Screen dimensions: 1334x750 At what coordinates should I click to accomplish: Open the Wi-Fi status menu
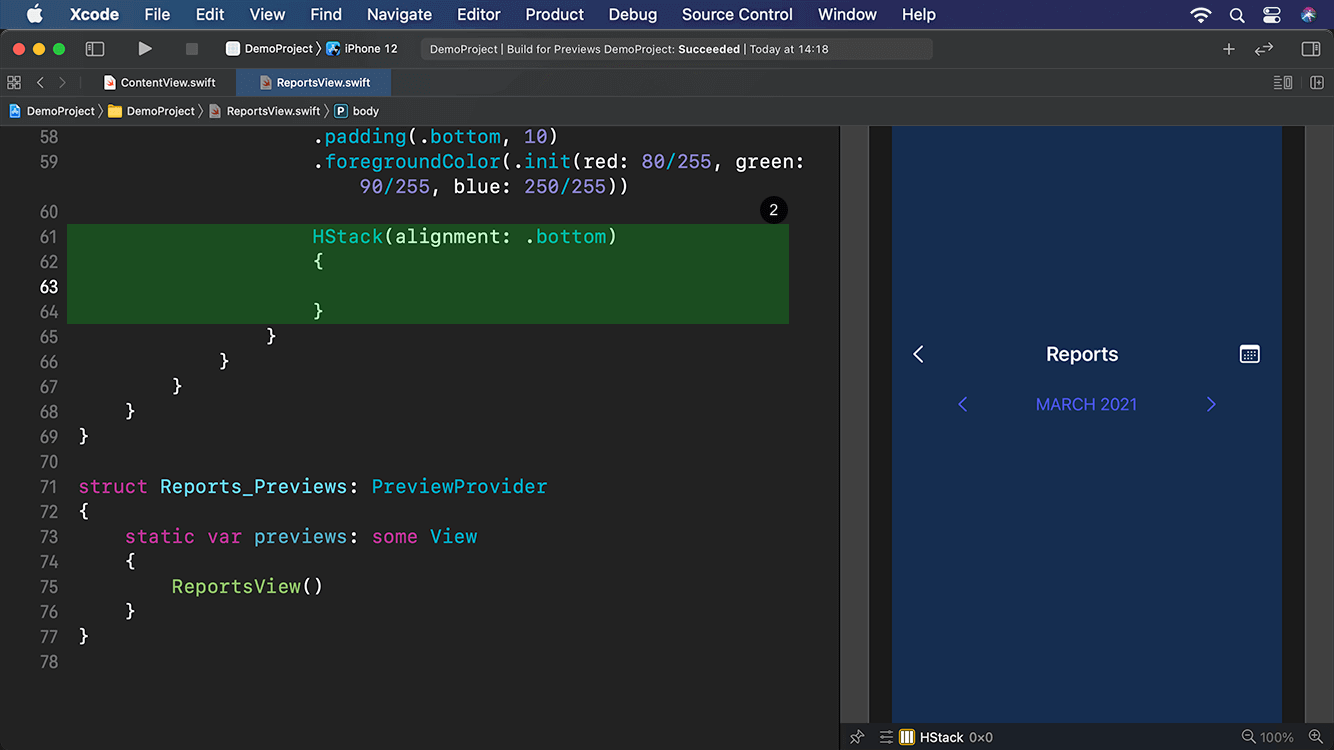click(x=1201, y=14)
